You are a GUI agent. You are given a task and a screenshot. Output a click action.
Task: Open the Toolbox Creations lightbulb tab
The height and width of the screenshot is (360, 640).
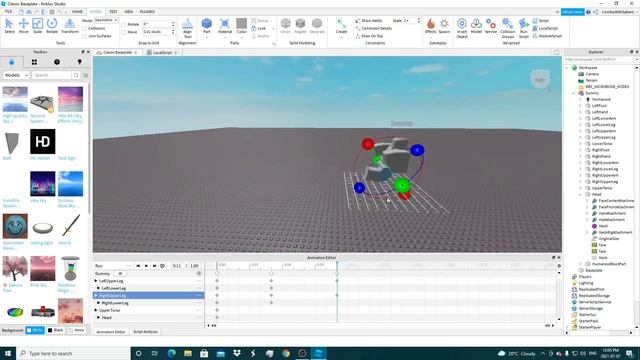80,62
